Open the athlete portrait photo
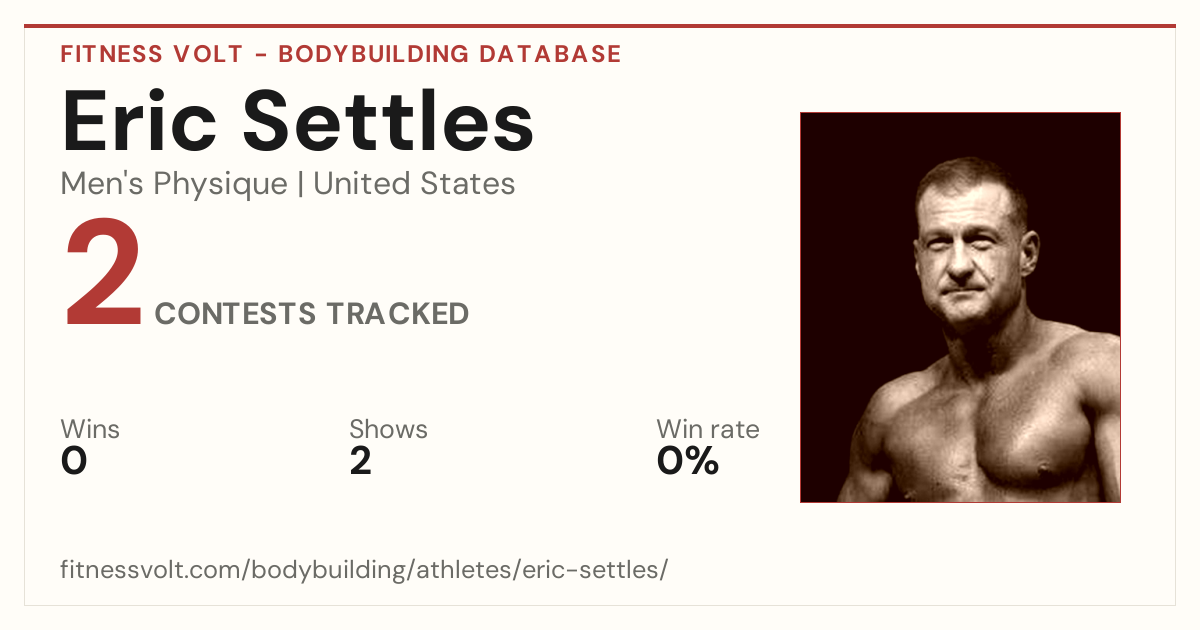This screenshot has width=1200, height=630. 960,307
